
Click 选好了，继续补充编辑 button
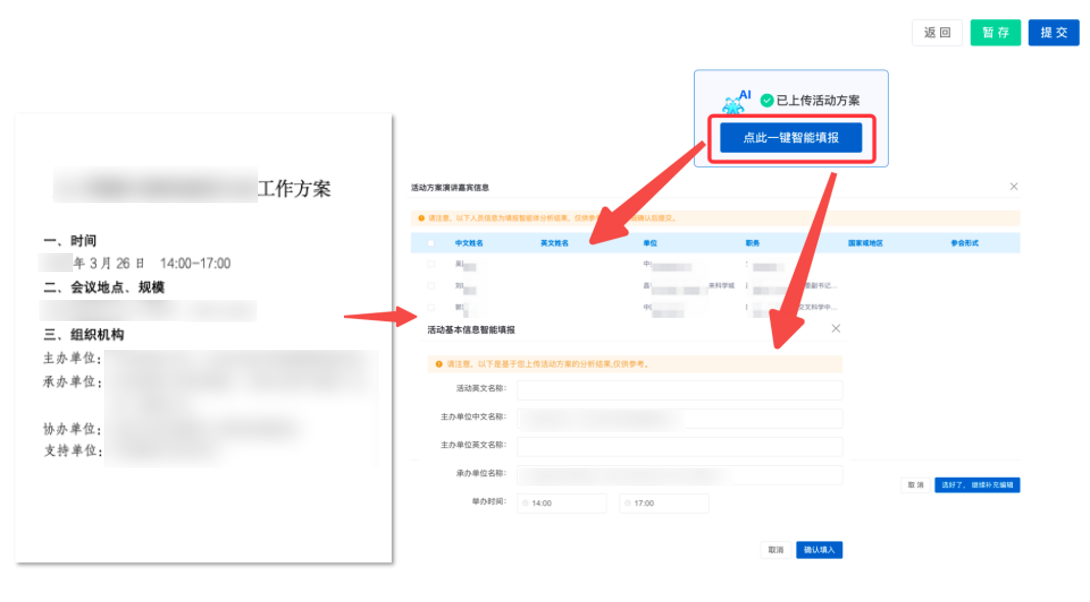click(977, 484)
